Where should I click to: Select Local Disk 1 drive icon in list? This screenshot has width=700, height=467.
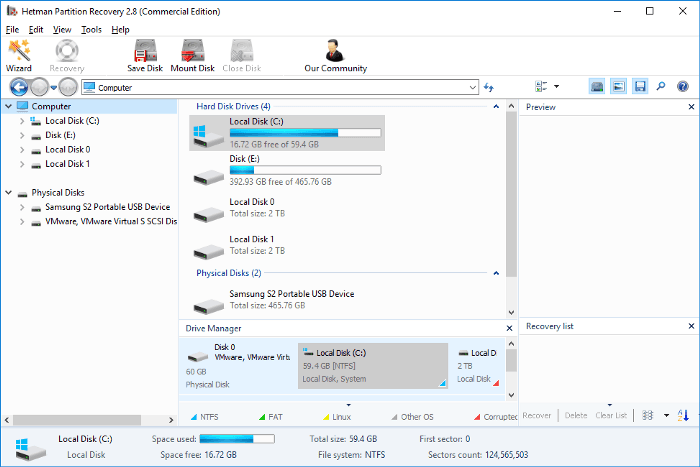pyautogui.click(x=208, y=251)
